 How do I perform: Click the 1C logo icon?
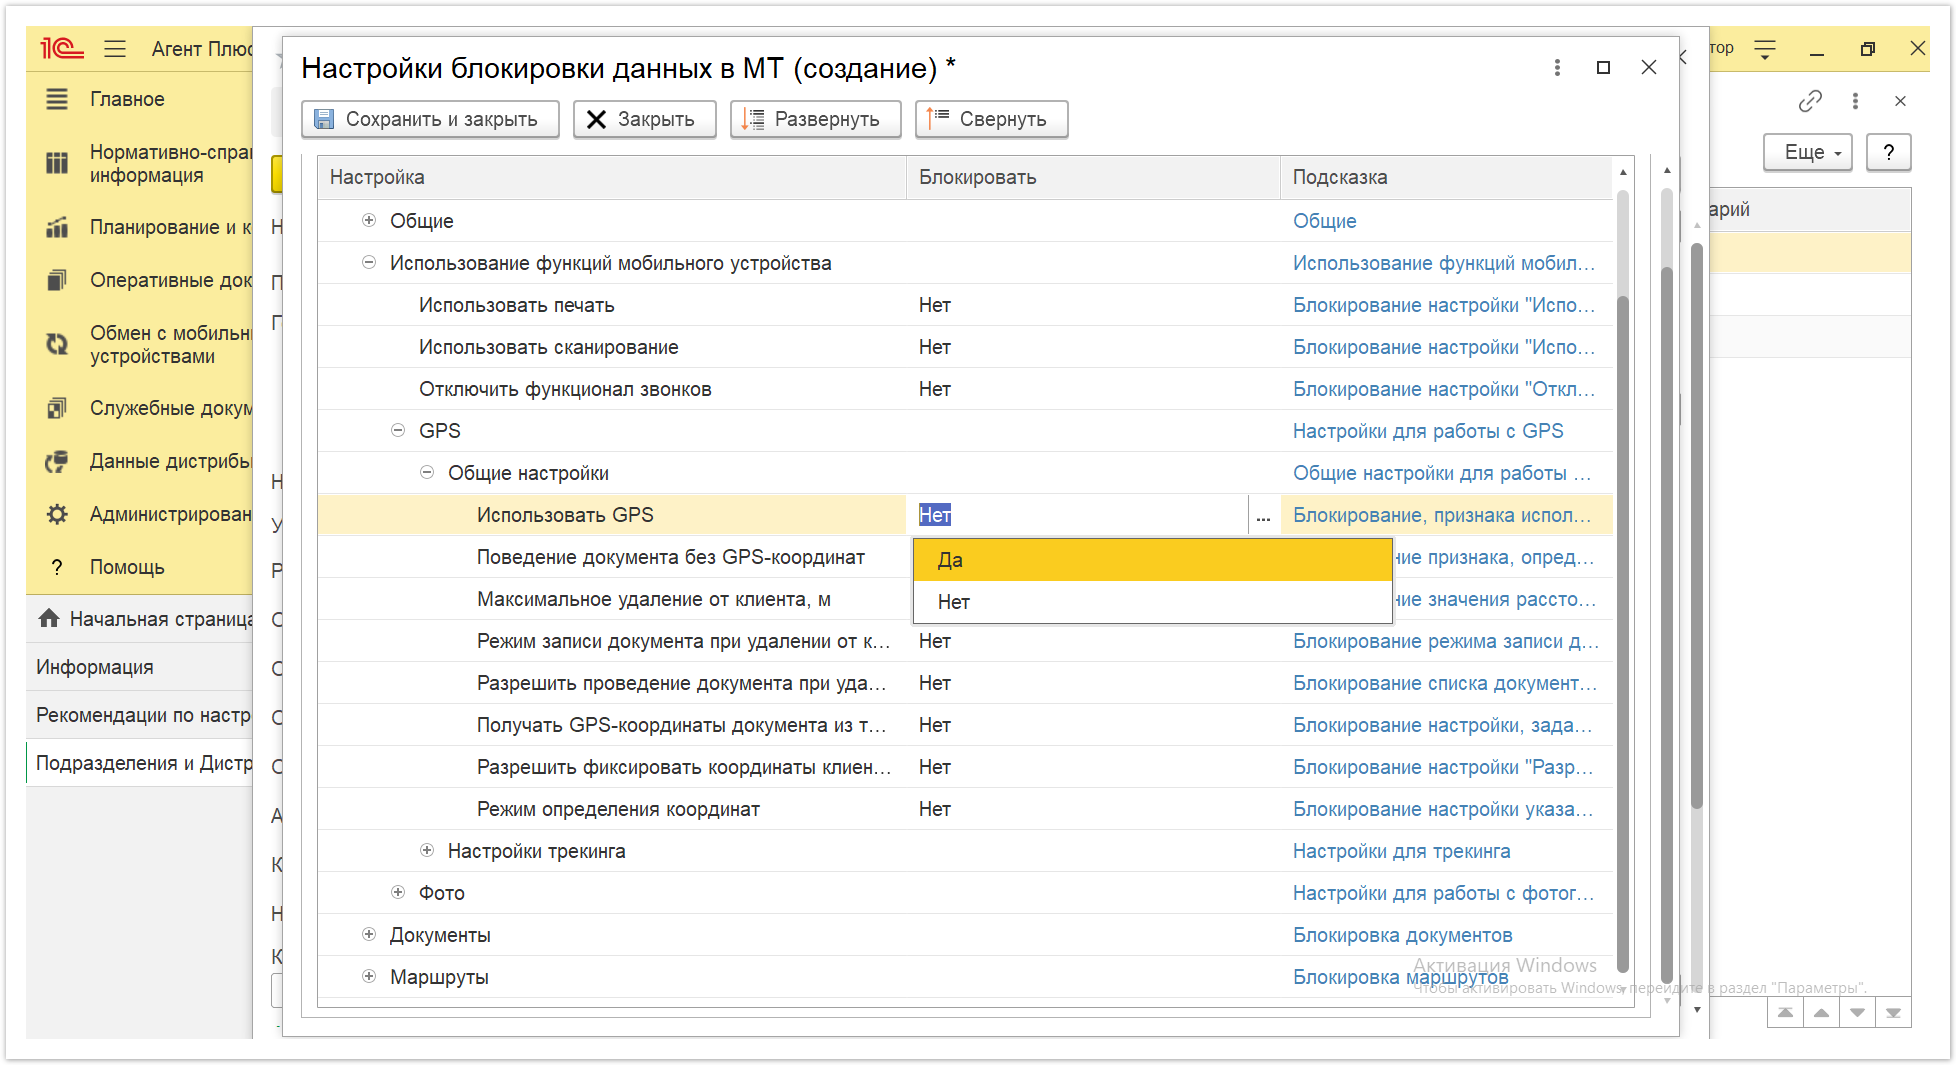pyautogui.click(x=61, y=48)
